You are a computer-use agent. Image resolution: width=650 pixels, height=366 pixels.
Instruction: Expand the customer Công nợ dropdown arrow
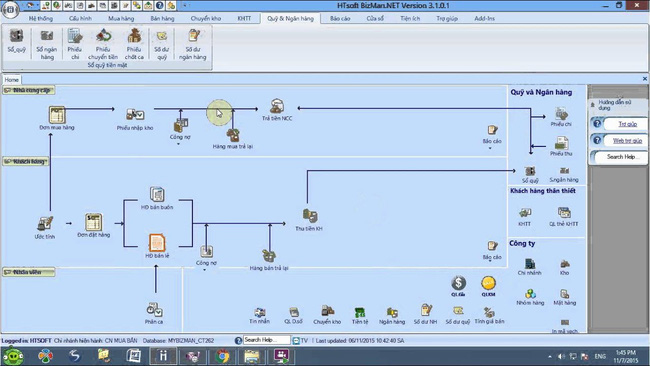click(204, 270)
